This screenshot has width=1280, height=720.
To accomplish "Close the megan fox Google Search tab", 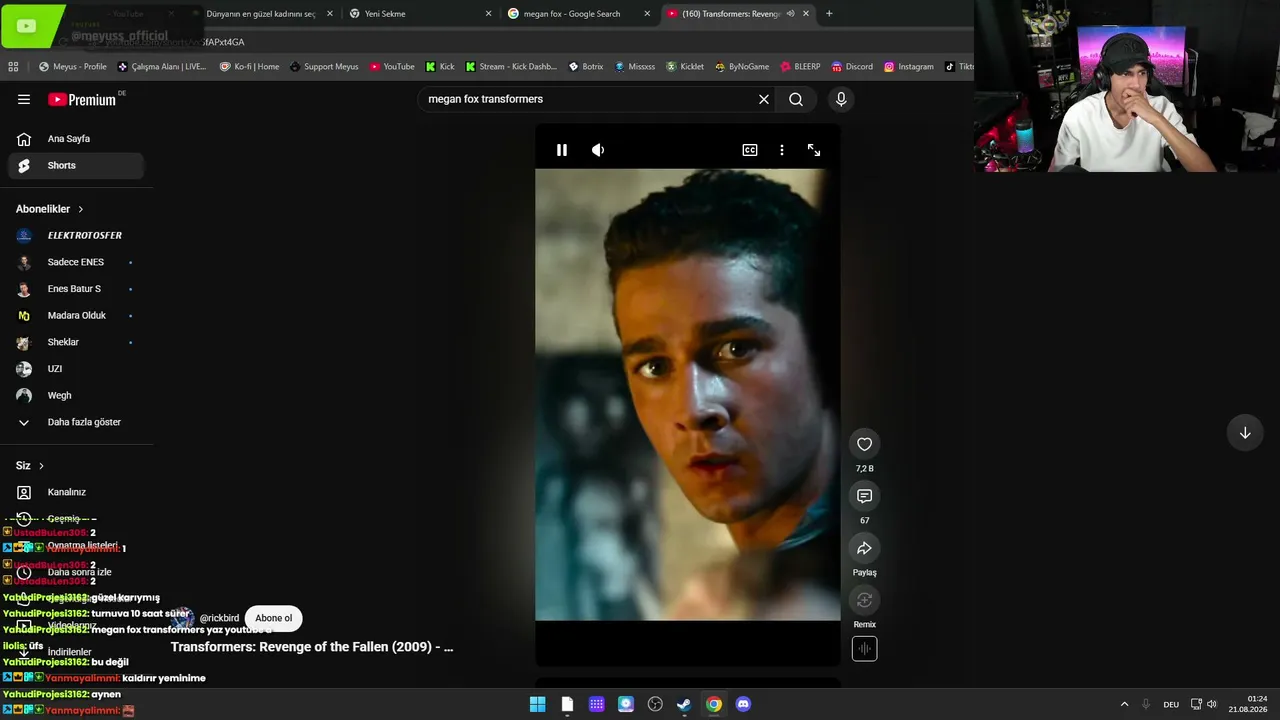I will 647,14.
